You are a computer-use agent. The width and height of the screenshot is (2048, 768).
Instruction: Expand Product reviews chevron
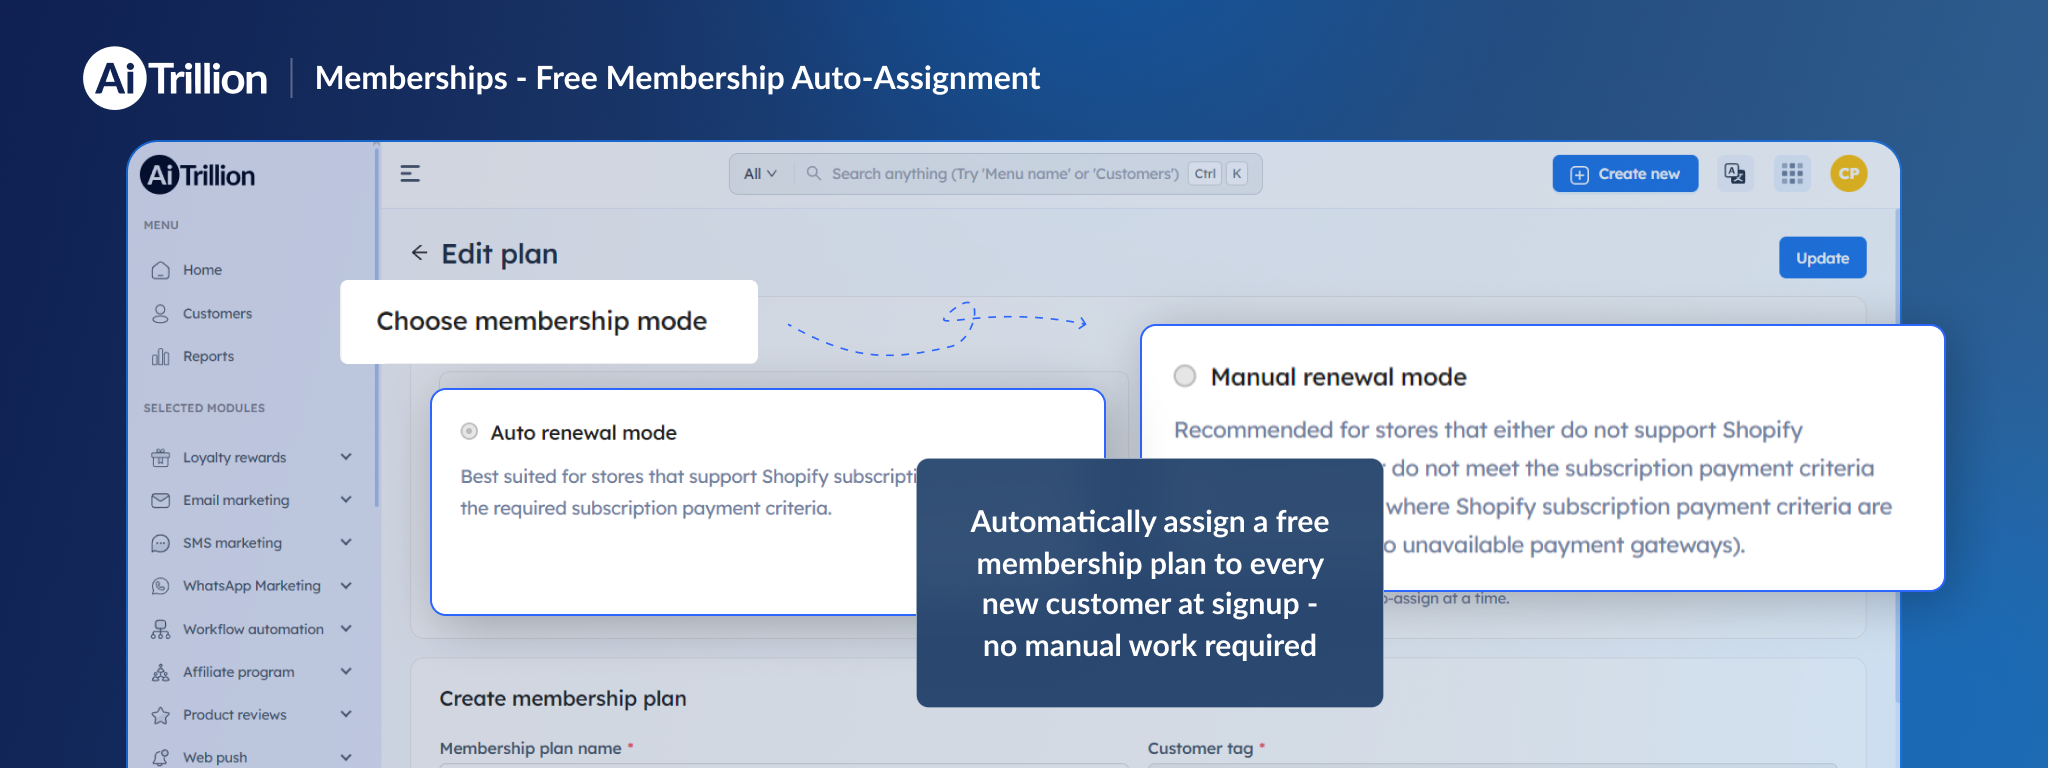click(x=346, y=715)
